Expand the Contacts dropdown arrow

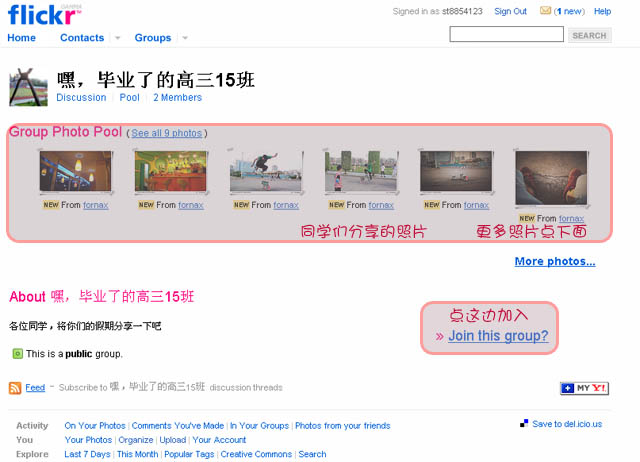coord(118,38)
